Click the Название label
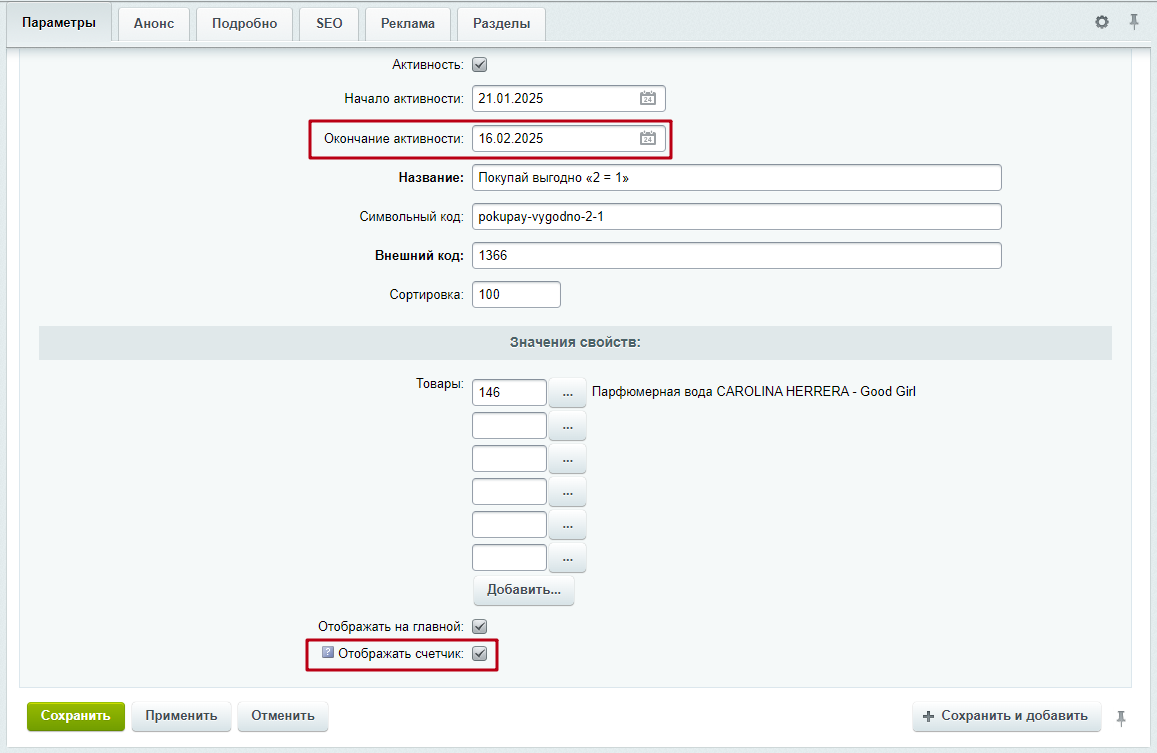The height and width of the screenshot is (753, 1157). pos(431,178)
